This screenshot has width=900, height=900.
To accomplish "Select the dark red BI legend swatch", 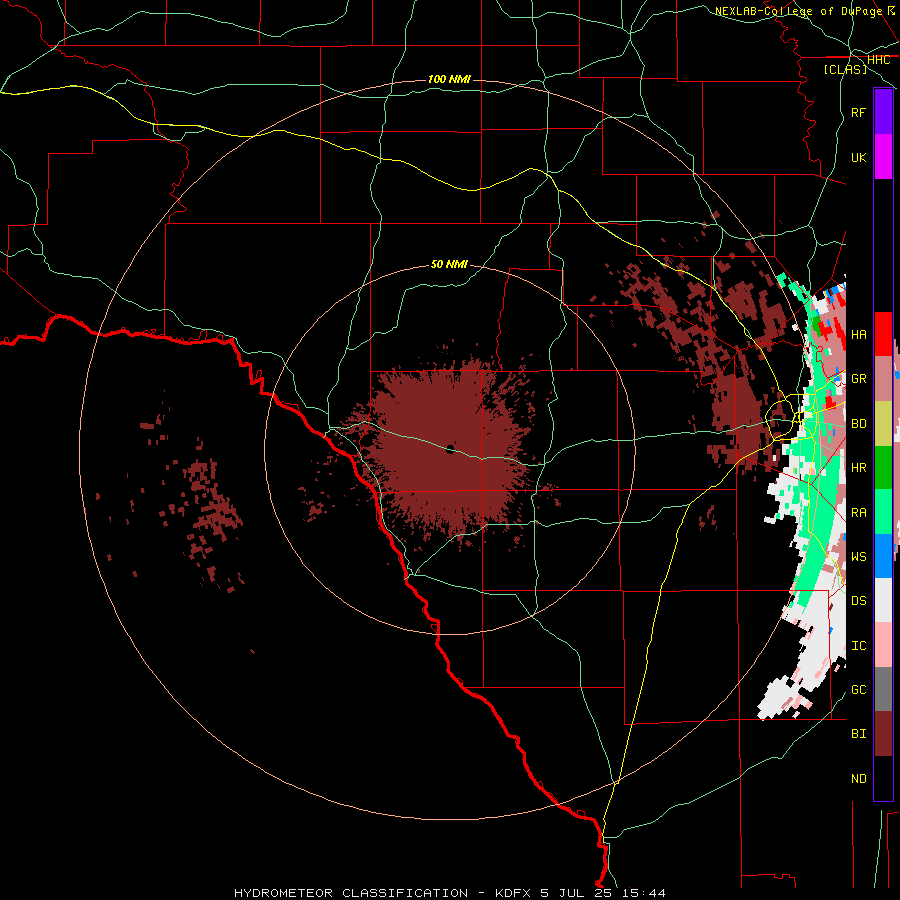I will (x=883, y=734).
